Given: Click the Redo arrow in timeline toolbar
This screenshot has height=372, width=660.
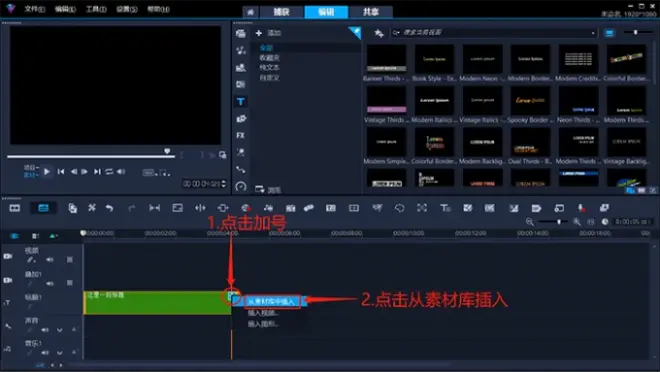Looking at the screenshot, I should tap(132, 208).
